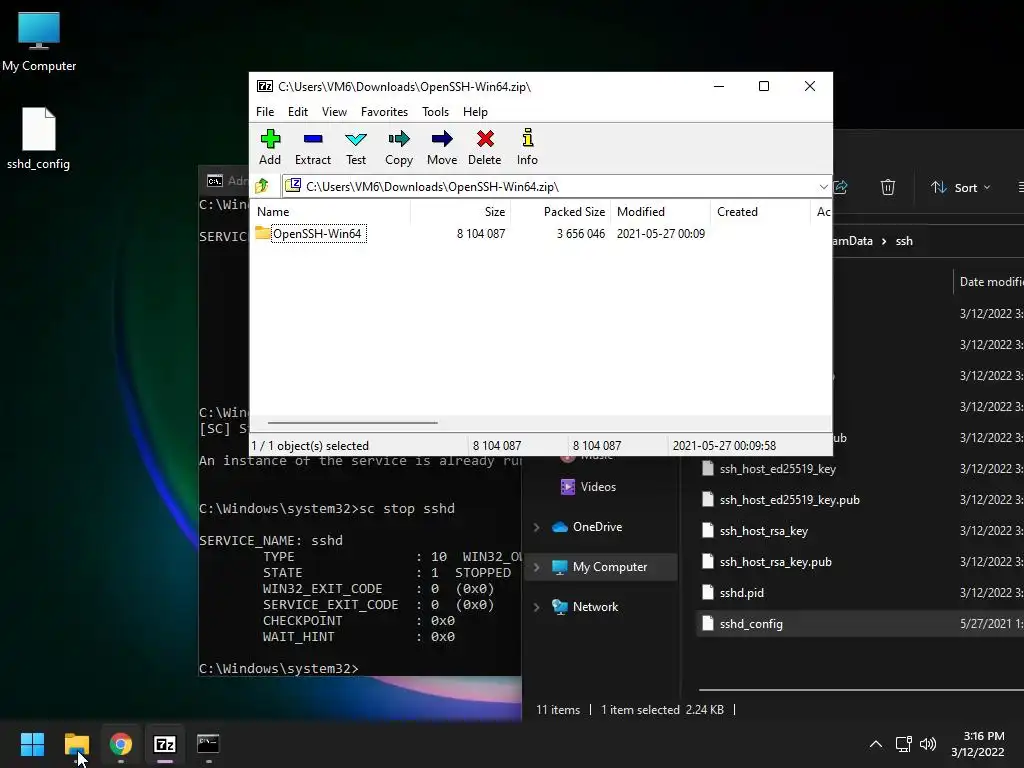Open the Sort dropdown in File Explorer
1024x768 pixels.
[x=961, y=187]
